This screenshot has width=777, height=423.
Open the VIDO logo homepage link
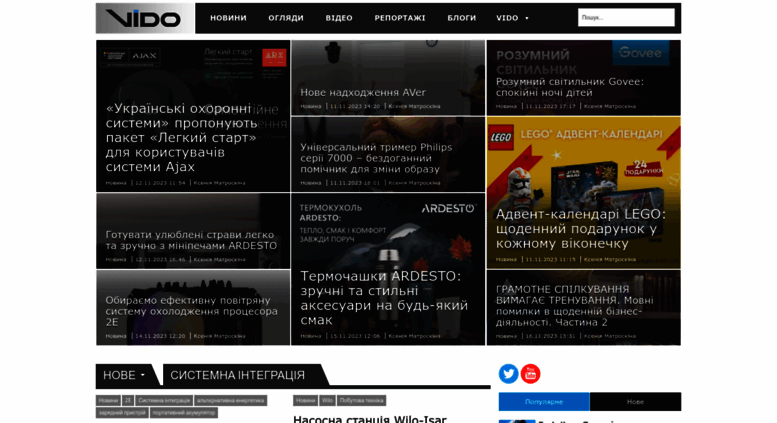click(x=145, y=18)
